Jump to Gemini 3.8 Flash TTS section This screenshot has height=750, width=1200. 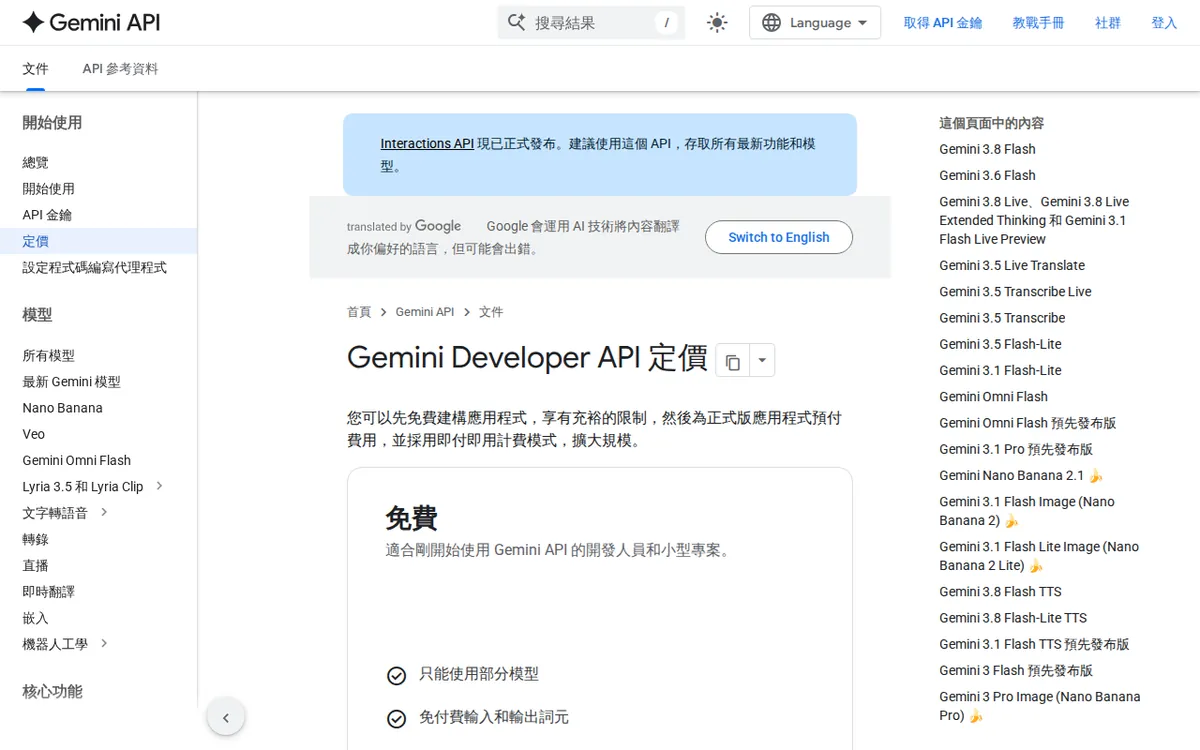coord(1000,591)
